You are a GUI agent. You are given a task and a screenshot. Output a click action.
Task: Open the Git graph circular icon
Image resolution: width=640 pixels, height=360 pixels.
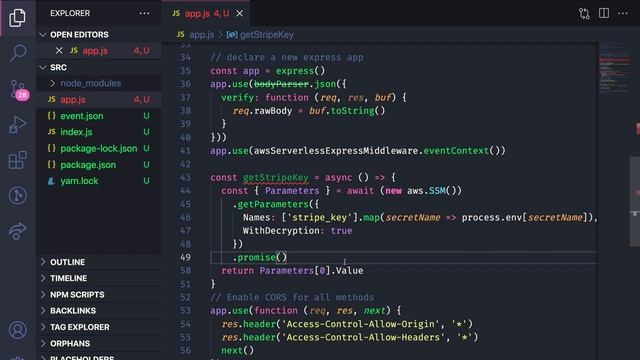(x=18, y=196)
